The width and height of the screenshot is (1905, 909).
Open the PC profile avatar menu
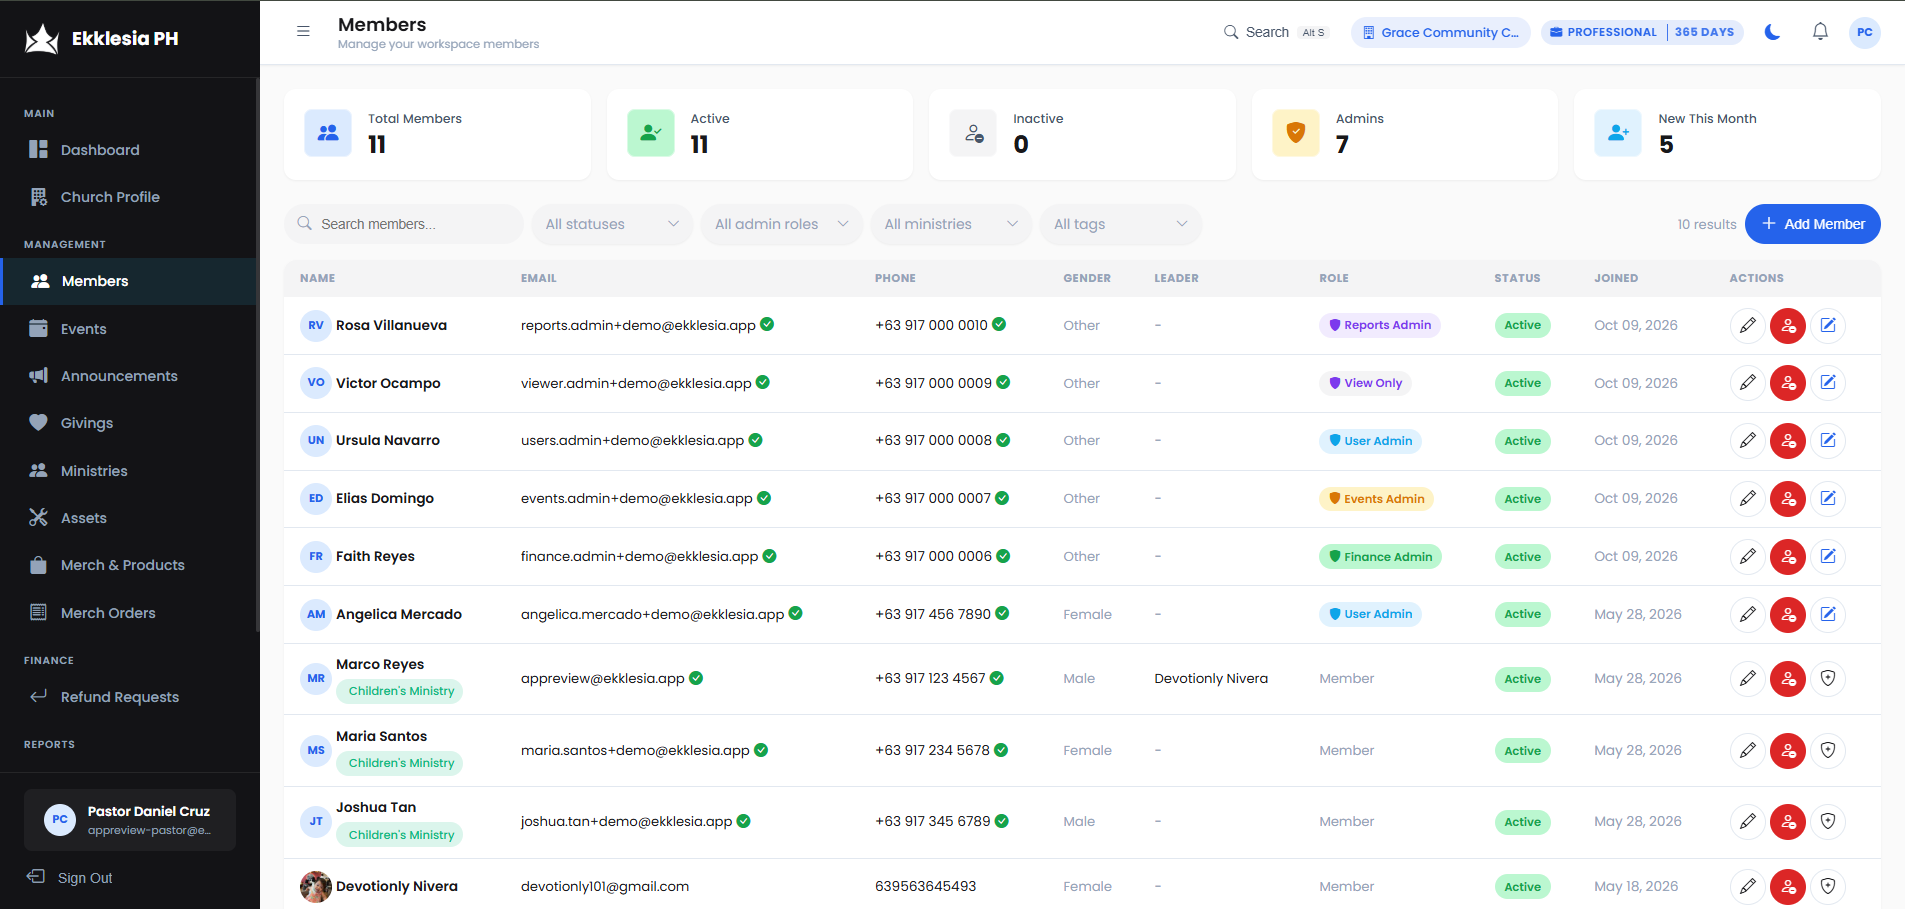coord(1865,32)
